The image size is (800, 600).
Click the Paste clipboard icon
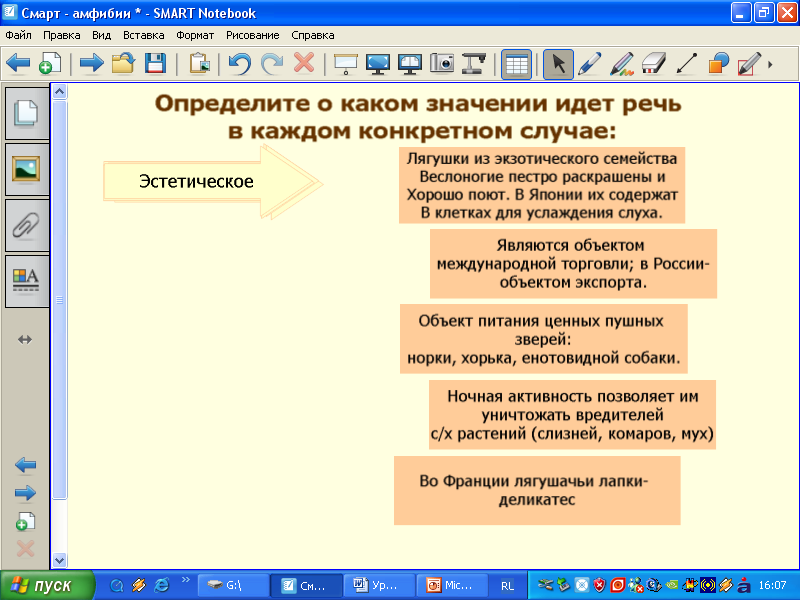click(x=199, y=64)
